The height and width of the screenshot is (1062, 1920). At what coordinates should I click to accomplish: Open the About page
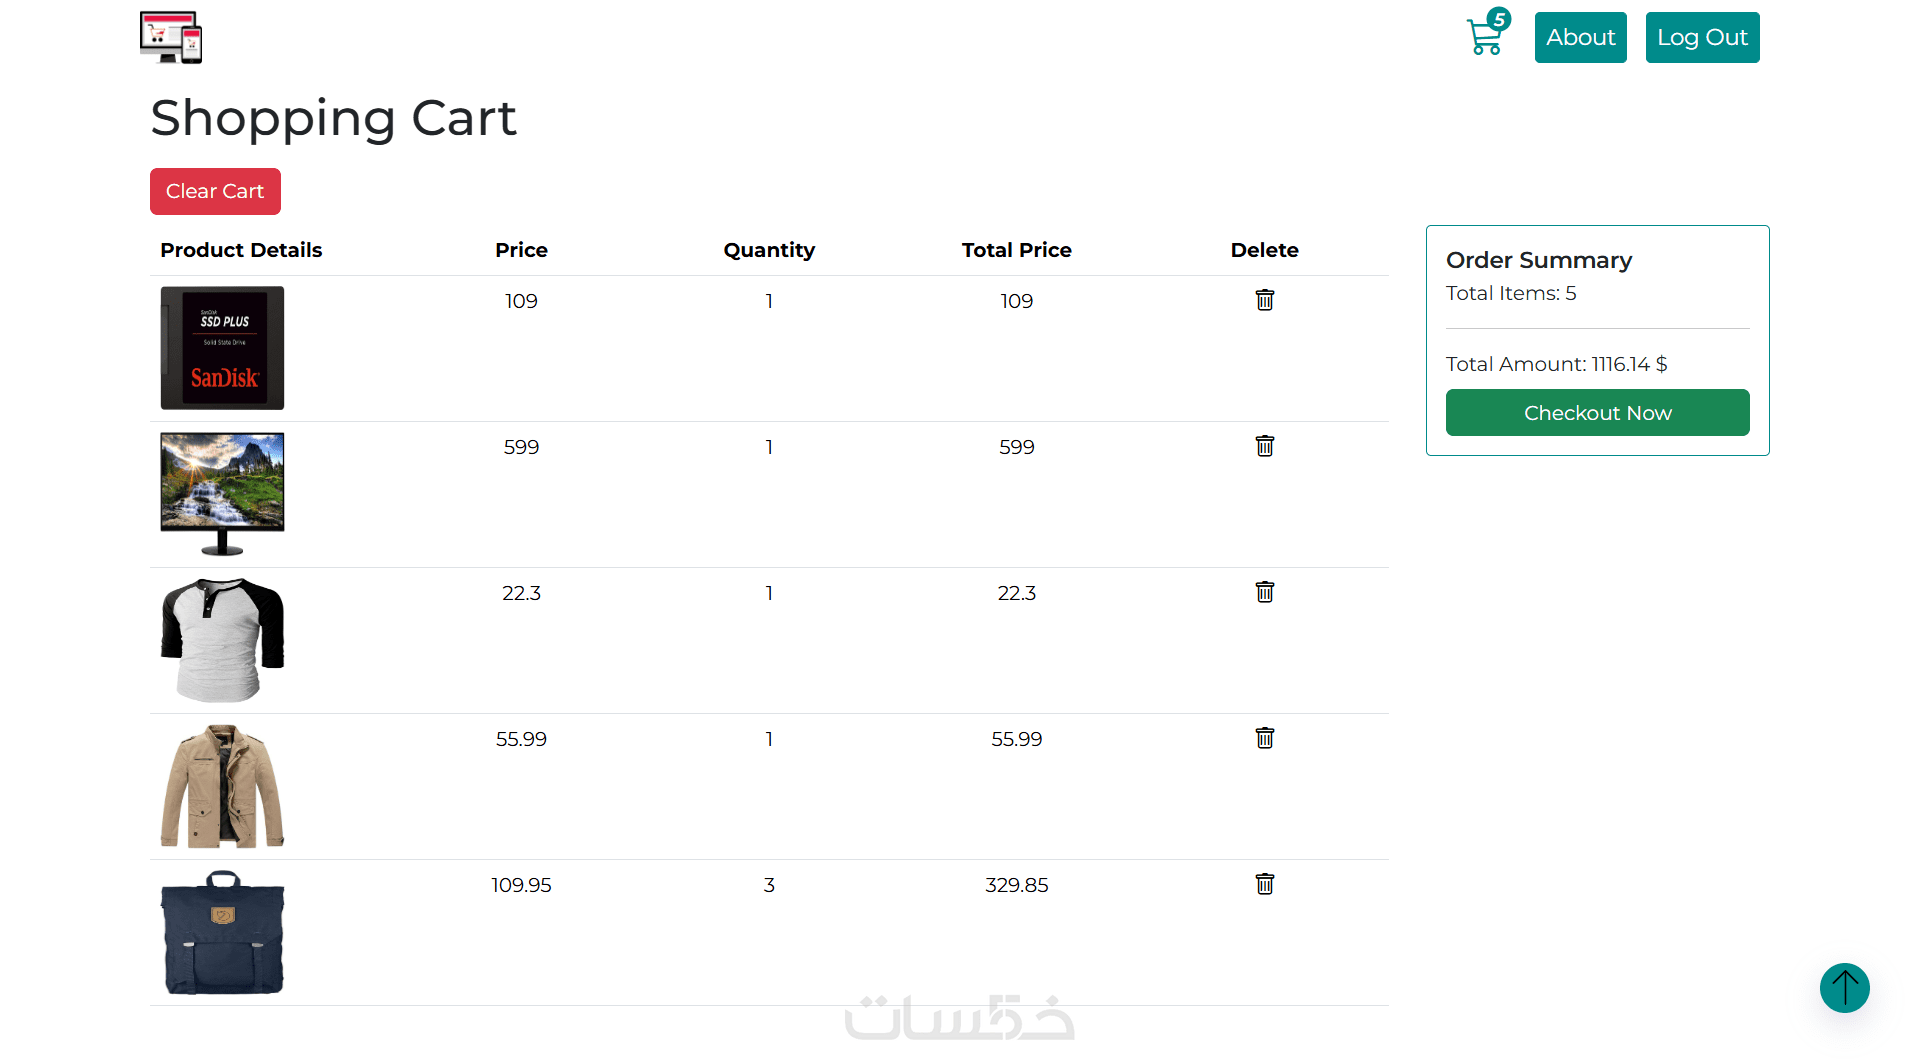pos(1580,38)
